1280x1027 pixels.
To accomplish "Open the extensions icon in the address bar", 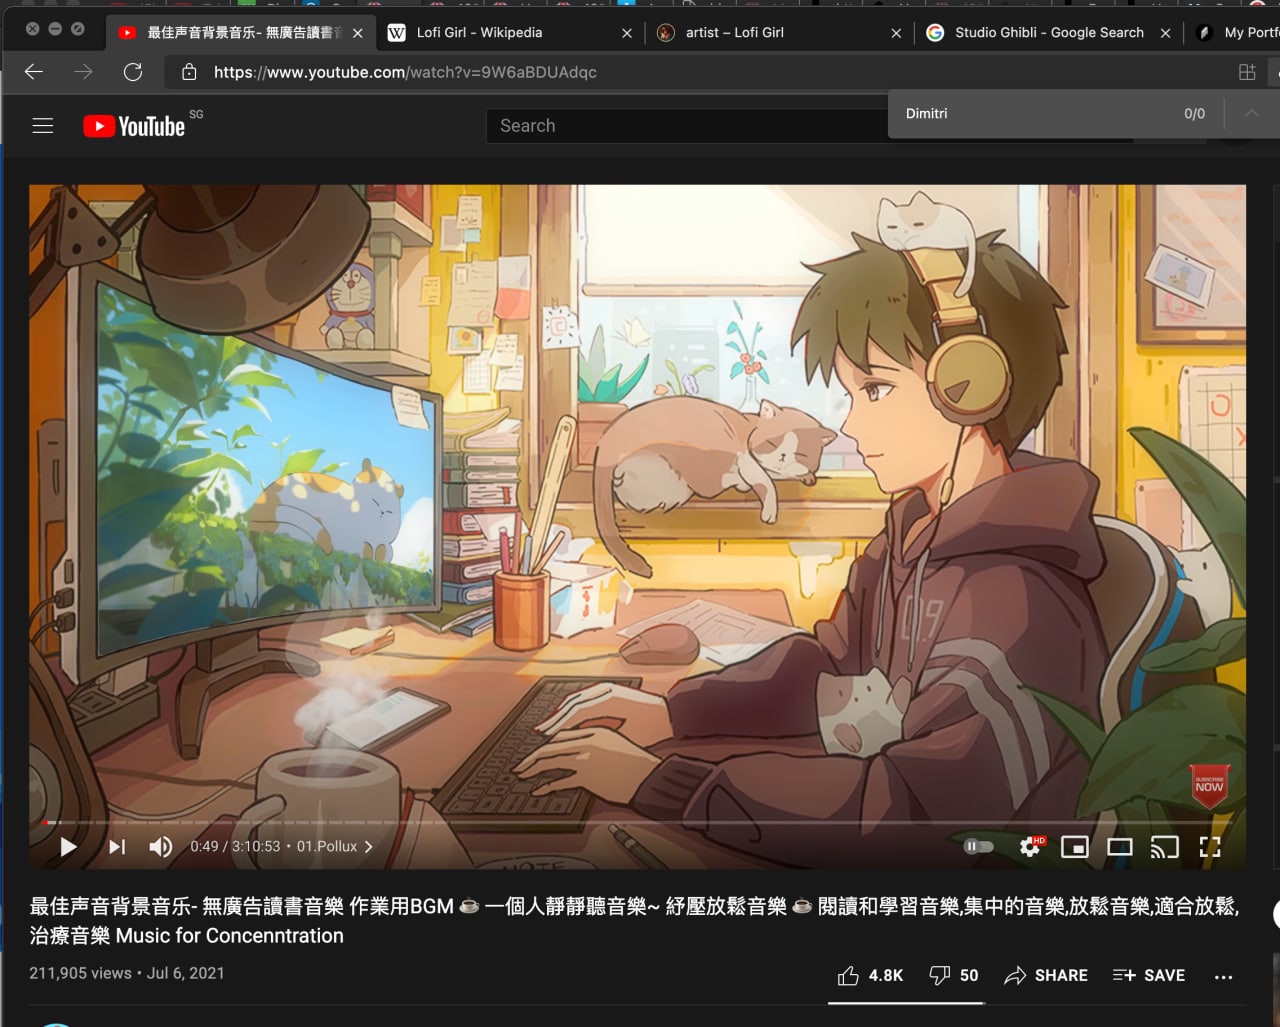I will coord(1247,72).
